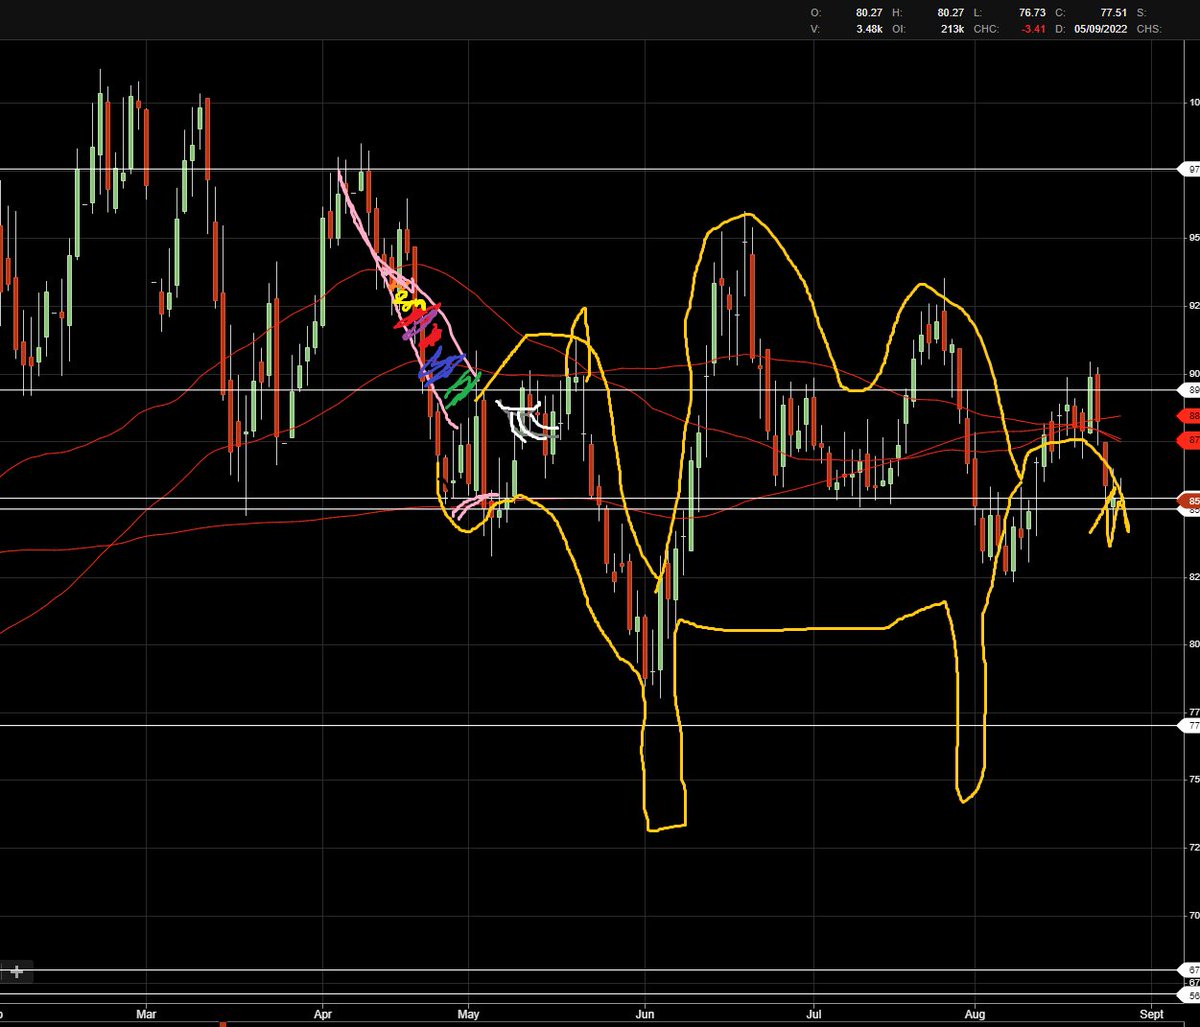Viewport: 1200px width, 1027px height.
Task: Click the Open price value next to O:
Action: (x=868, y=13)
